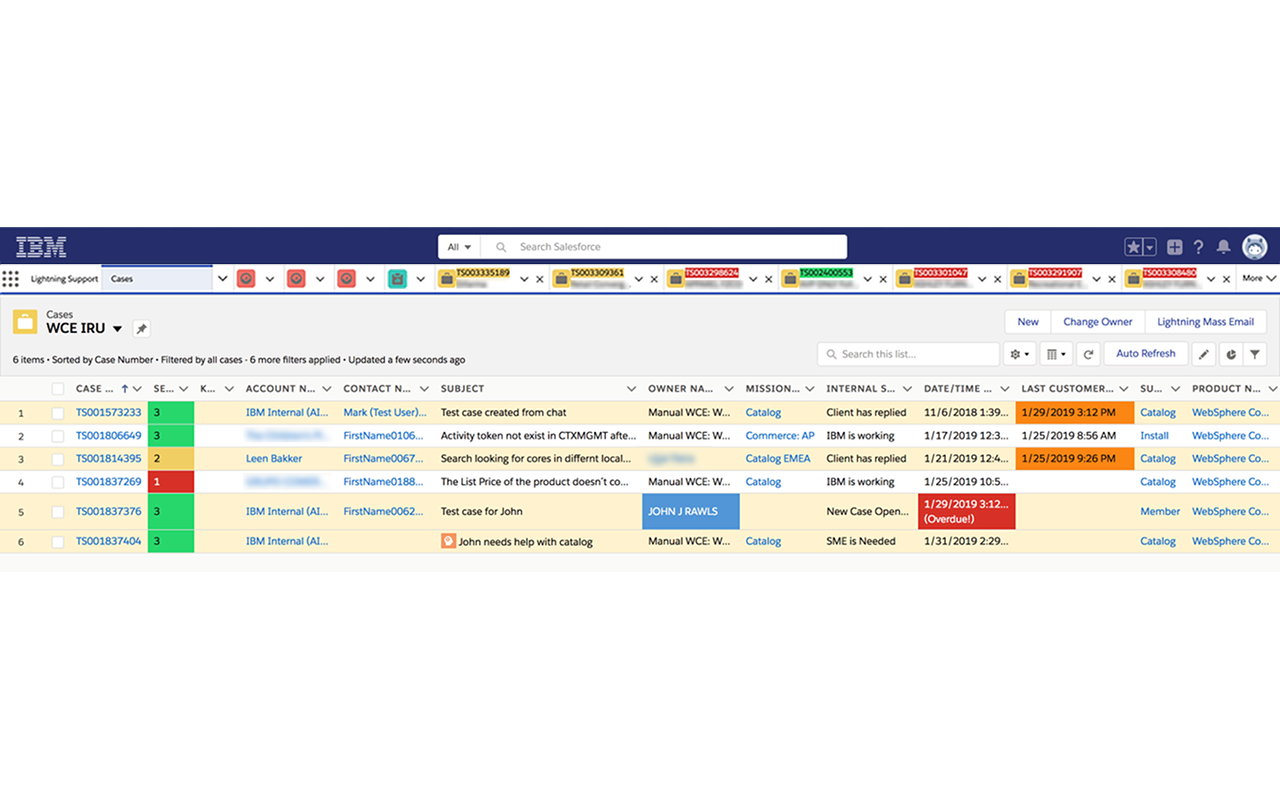Open the teal workspace tab icon

[x=397, y=279]
